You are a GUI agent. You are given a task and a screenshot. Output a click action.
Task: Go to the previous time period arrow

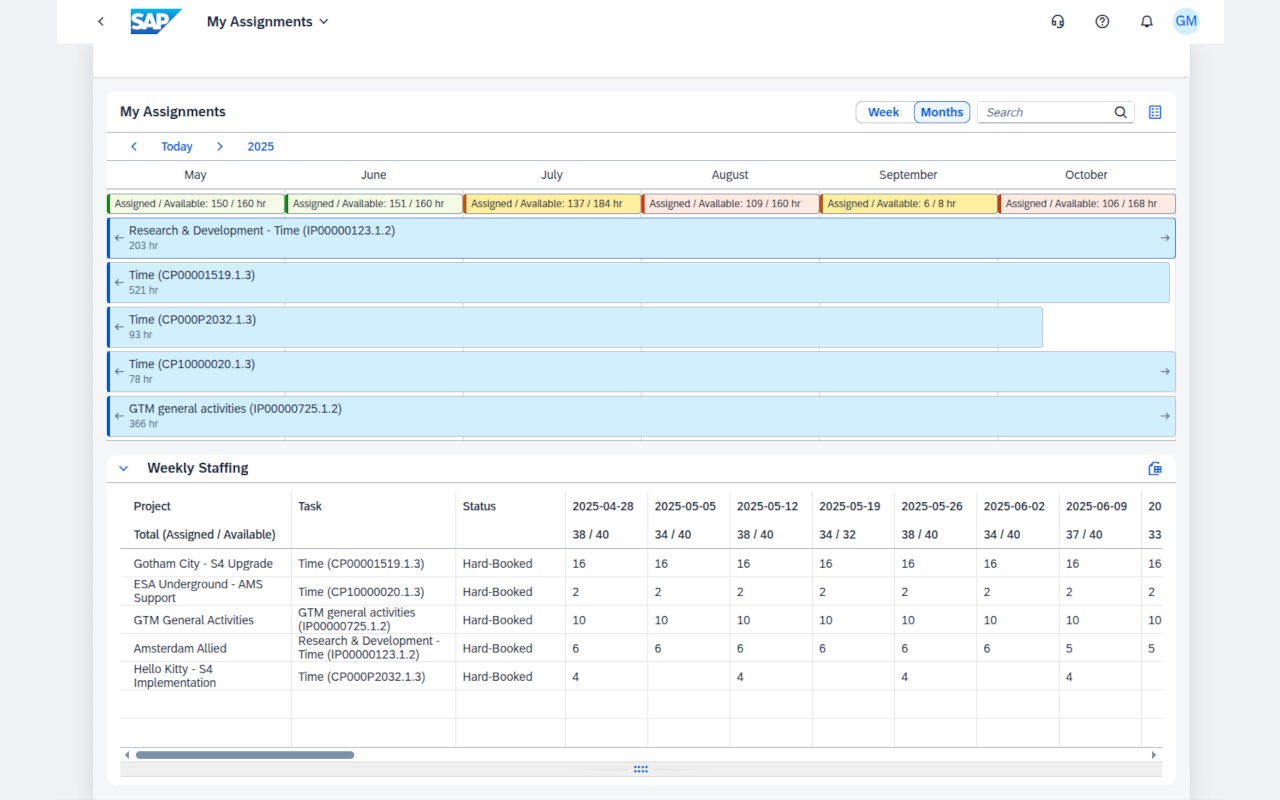pos(134,147)
